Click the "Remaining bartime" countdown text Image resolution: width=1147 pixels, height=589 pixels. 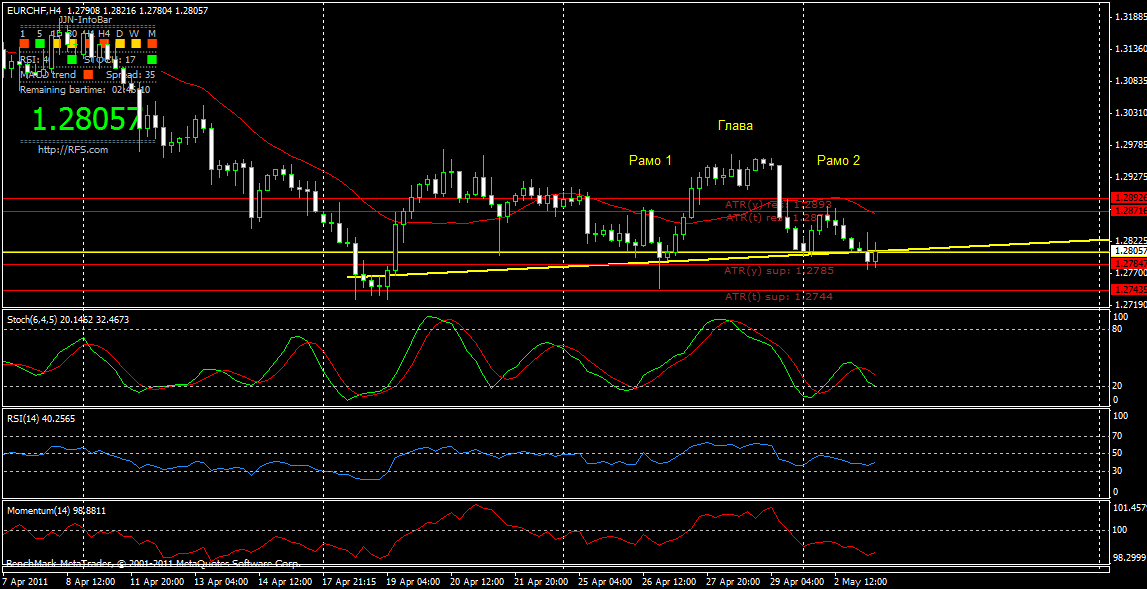(x=85, y=90)
